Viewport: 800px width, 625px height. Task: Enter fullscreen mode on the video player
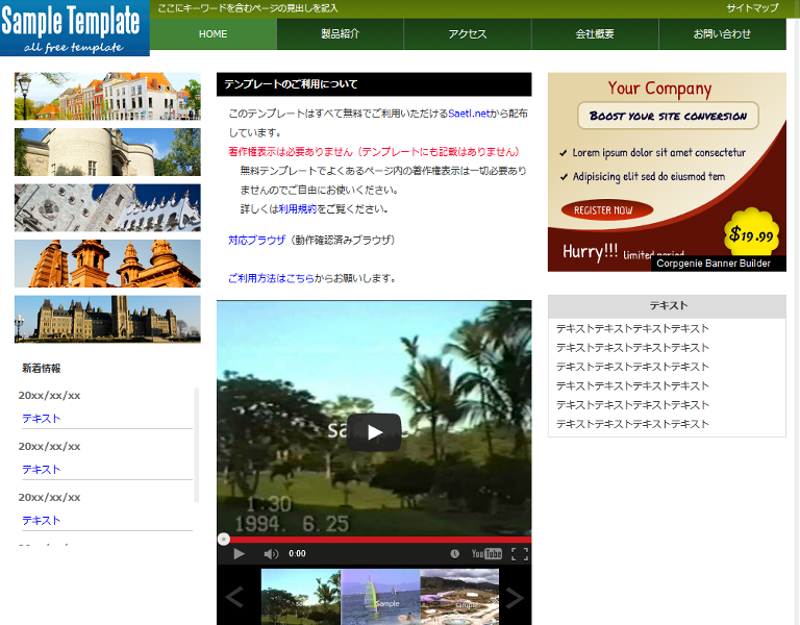point(519,554)
